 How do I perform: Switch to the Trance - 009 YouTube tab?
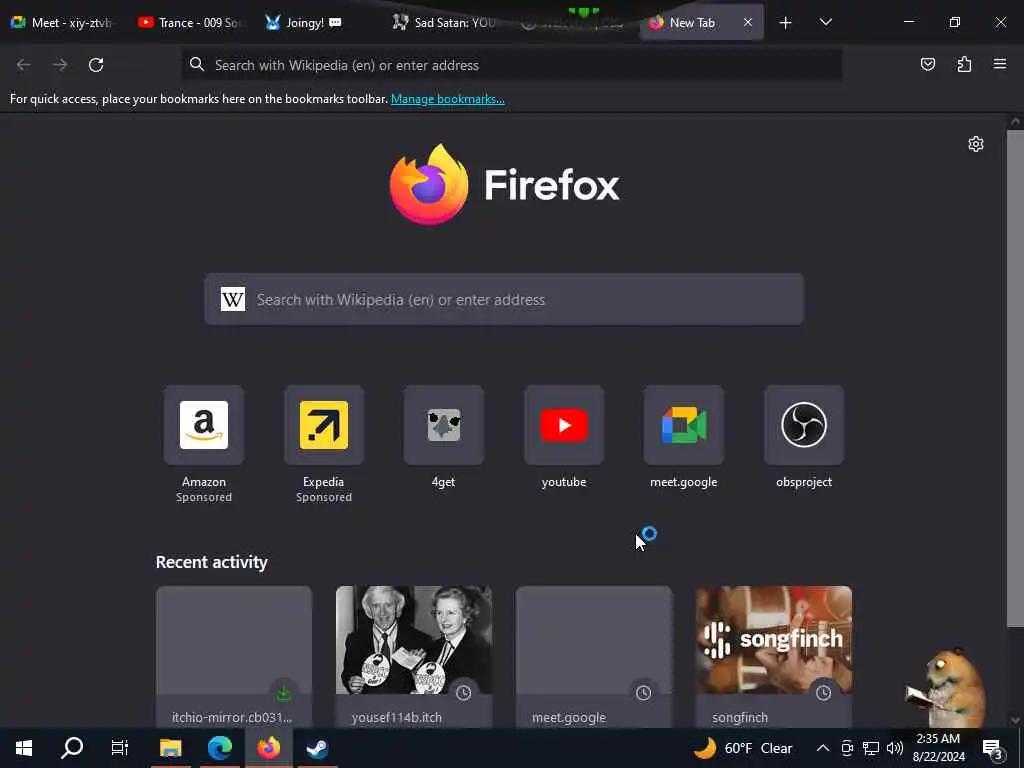coord(189,23)
